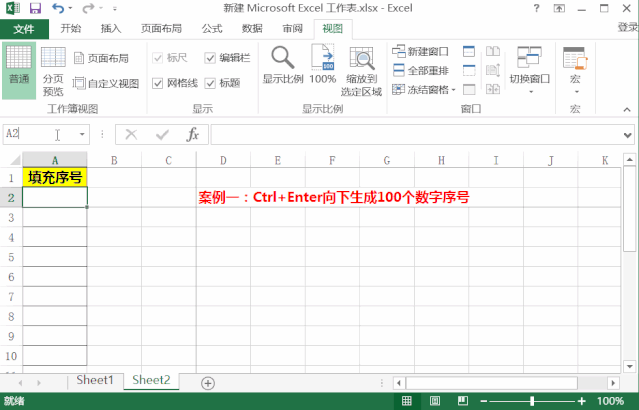Open 自定义视图 dialog
Viewport: 639px width, 410px height.
106,84
